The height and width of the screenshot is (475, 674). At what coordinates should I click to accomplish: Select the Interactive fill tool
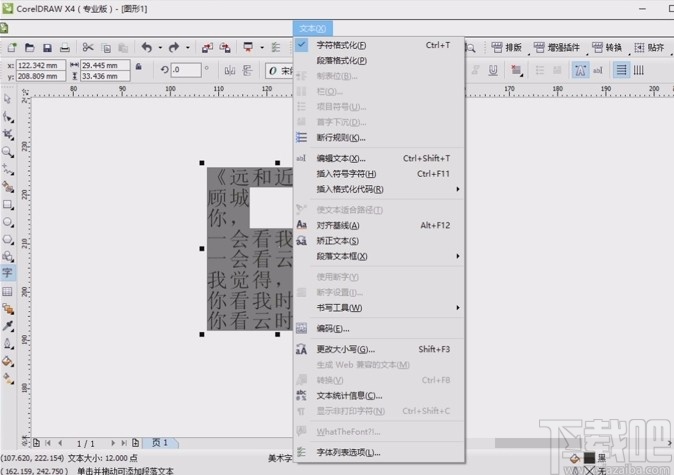(x=8, y=378)
